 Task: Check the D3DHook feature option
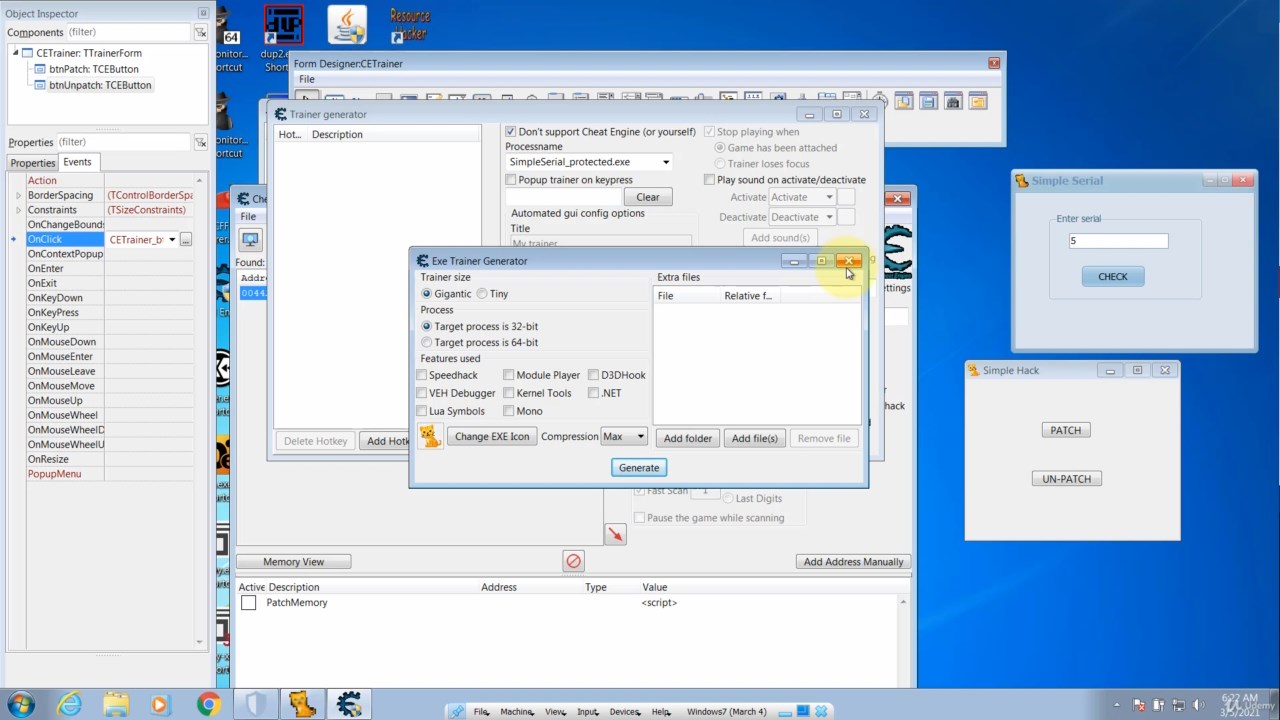tap(594, 375)
